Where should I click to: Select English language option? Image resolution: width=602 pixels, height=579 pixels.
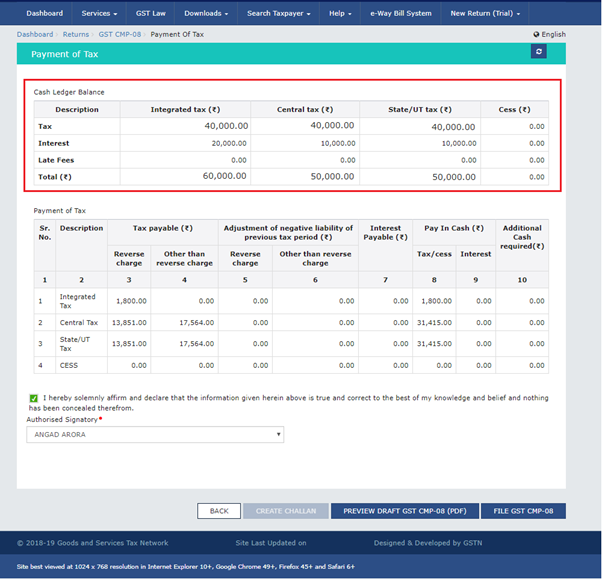click(x=553, y=34)
